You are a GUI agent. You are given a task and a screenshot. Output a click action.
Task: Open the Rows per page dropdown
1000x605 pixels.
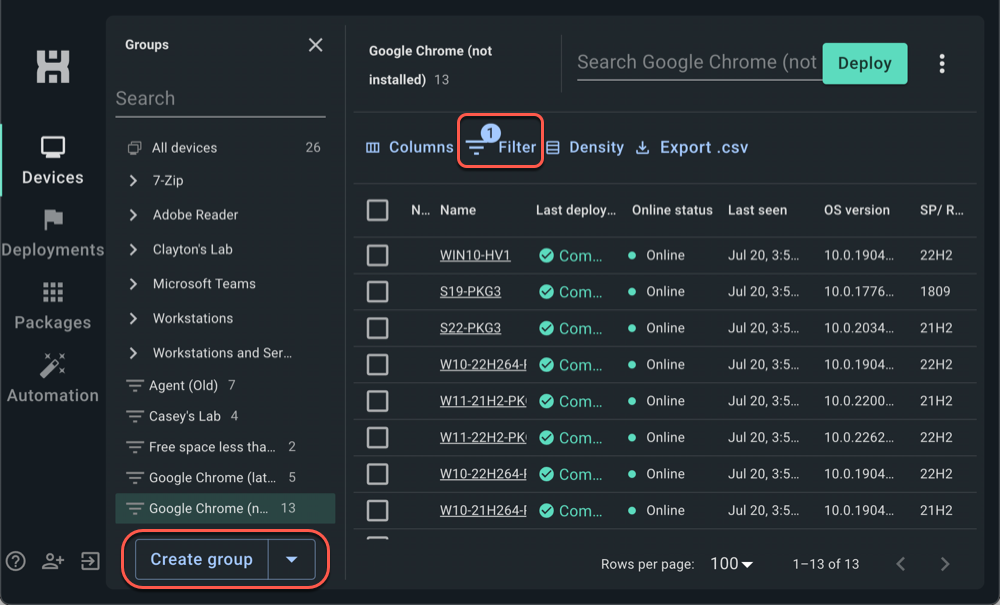(731, 564)
